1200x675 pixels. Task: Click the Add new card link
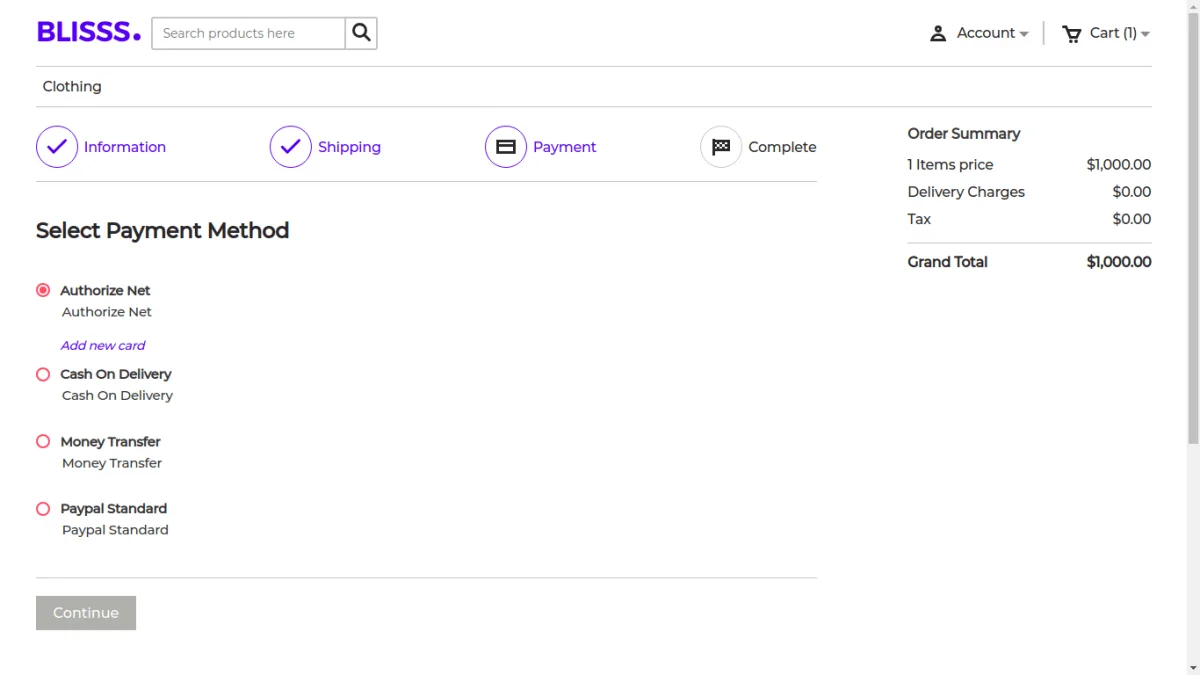coord(103,345)
